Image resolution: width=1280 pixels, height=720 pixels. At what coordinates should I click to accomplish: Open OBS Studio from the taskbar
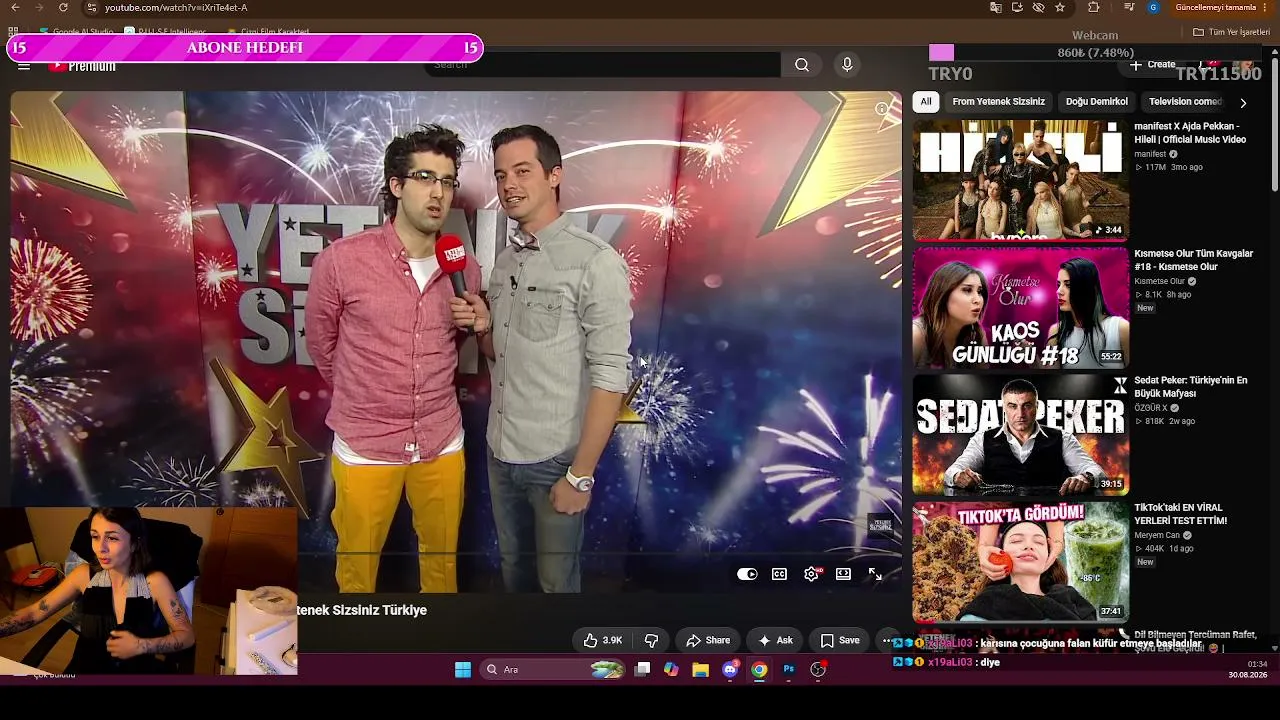point(818,670)
